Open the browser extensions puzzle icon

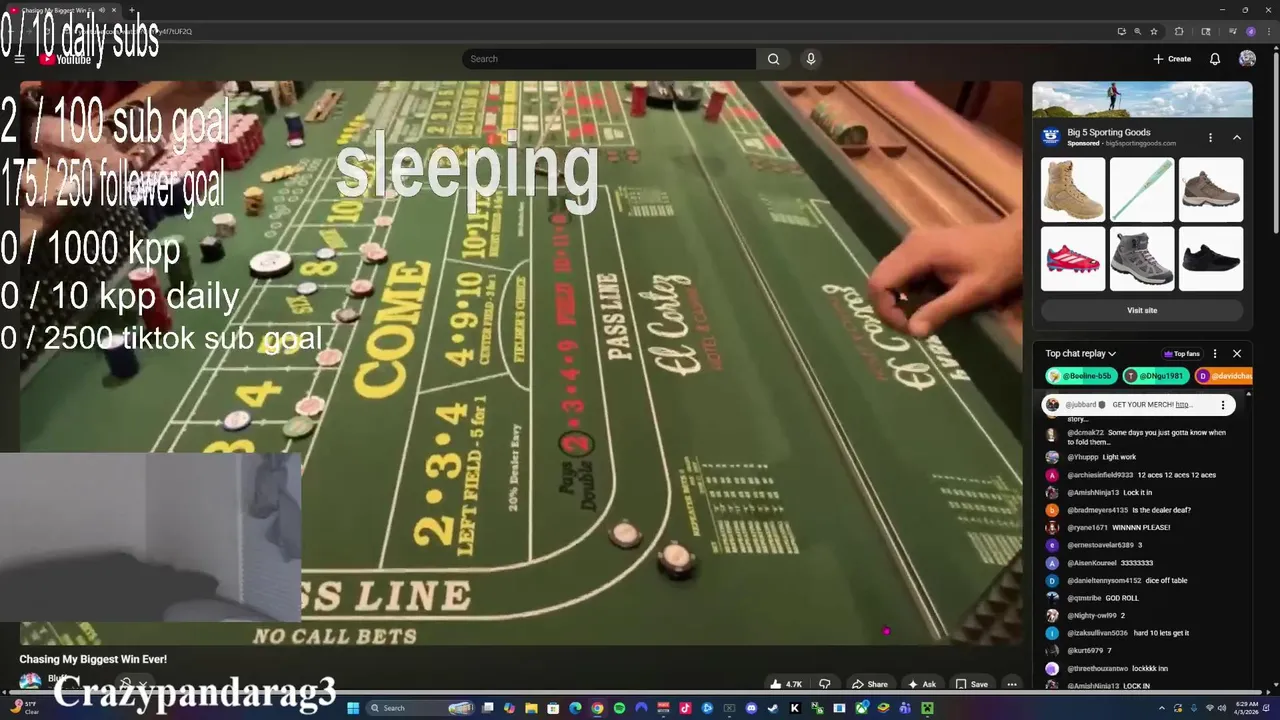[1179, 31]
